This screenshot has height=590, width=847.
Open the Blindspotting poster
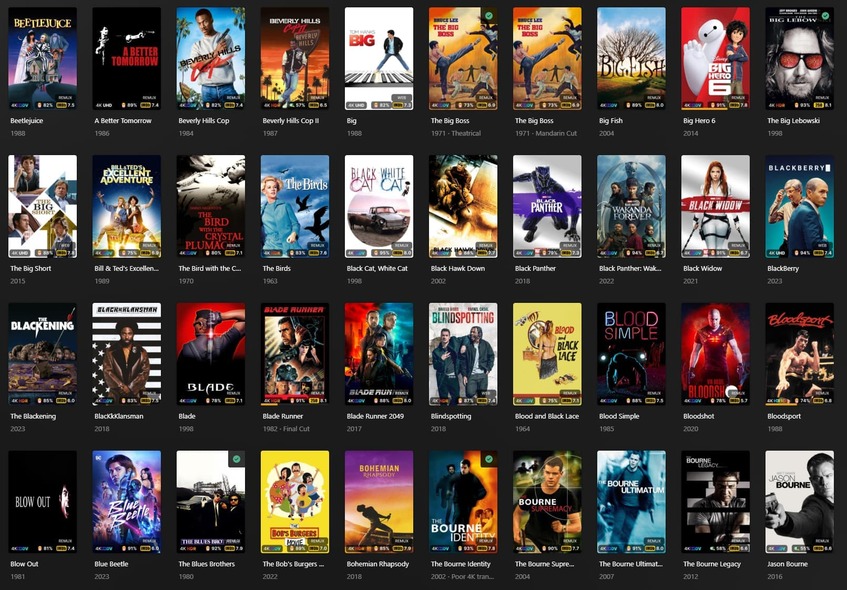coord(463,354)
